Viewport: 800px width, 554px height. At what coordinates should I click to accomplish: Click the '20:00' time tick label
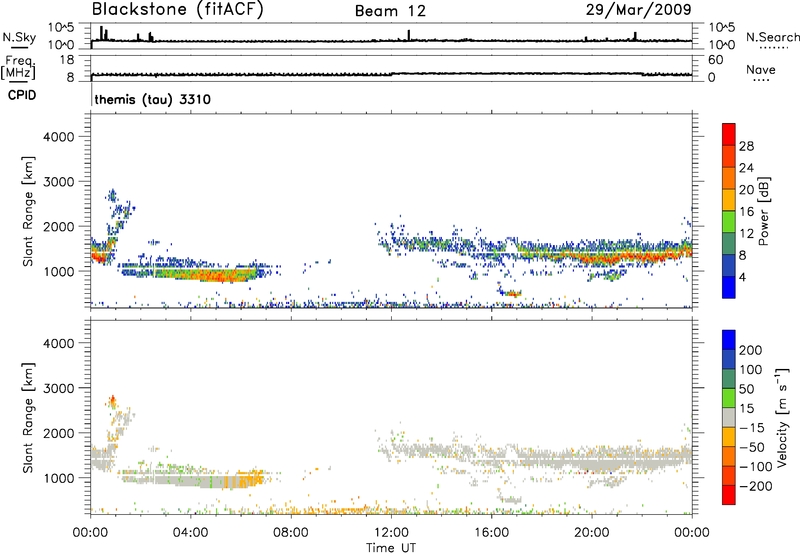click(x=591, y=533)
